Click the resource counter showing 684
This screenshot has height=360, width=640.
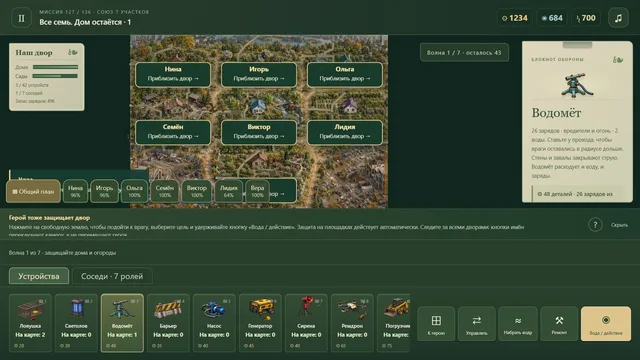pyautogui.click(x=552, y=18)
